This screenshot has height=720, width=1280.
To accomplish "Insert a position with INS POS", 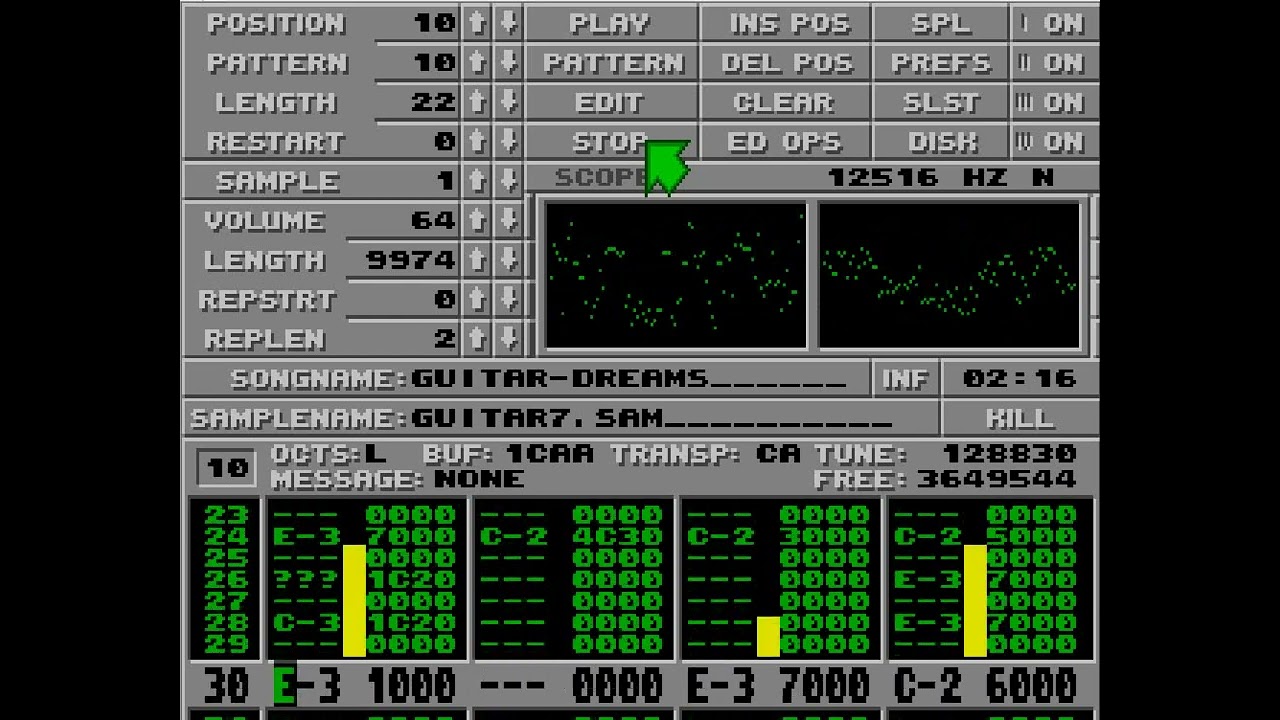I will (785, 23).
